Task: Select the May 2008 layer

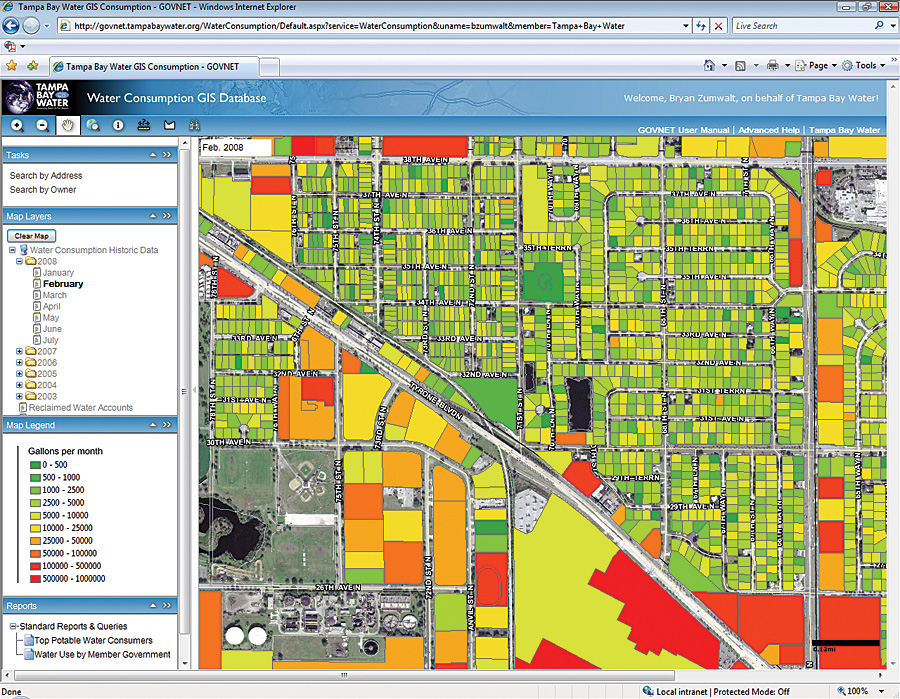Action: (x=51, y=318)
